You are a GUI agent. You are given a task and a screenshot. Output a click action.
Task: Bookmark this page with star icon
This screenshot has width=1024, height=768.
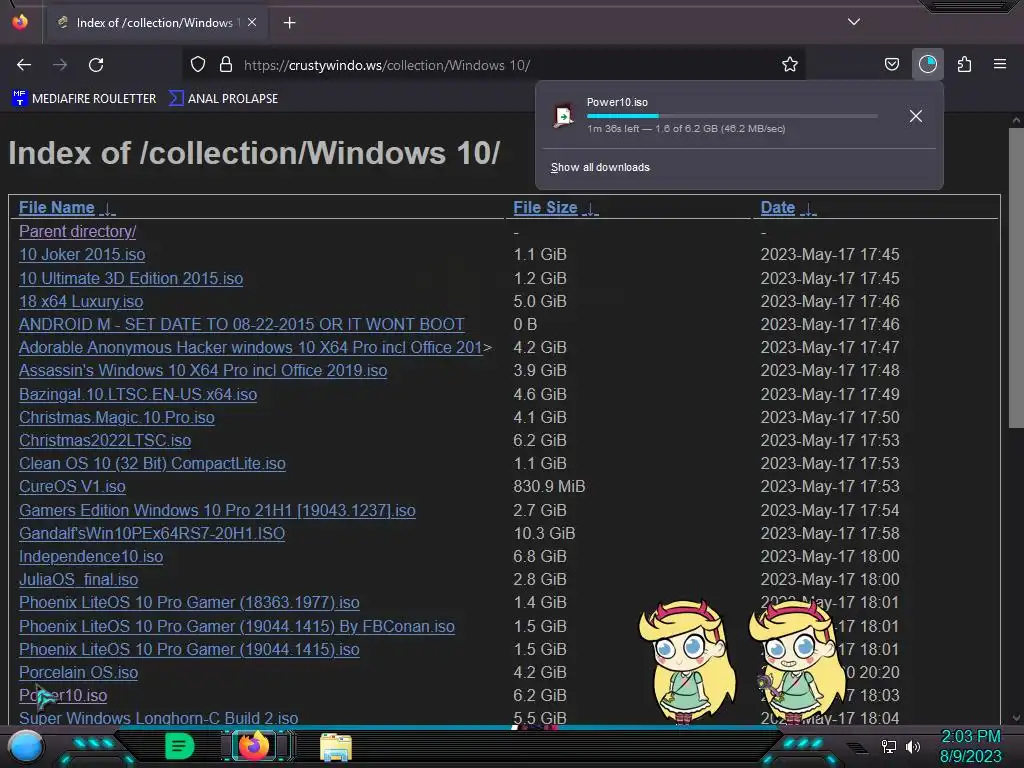[790, 64]
